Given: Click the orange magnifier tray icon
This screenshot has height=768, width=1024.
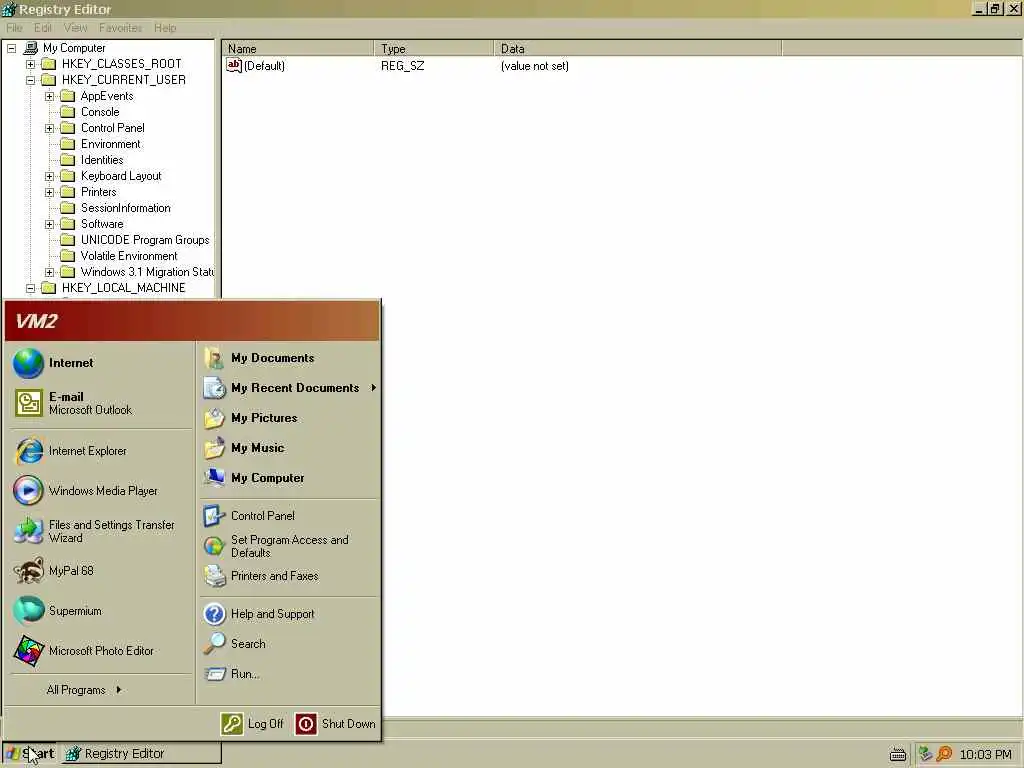Looking at the screenshot, I should 944,754.
